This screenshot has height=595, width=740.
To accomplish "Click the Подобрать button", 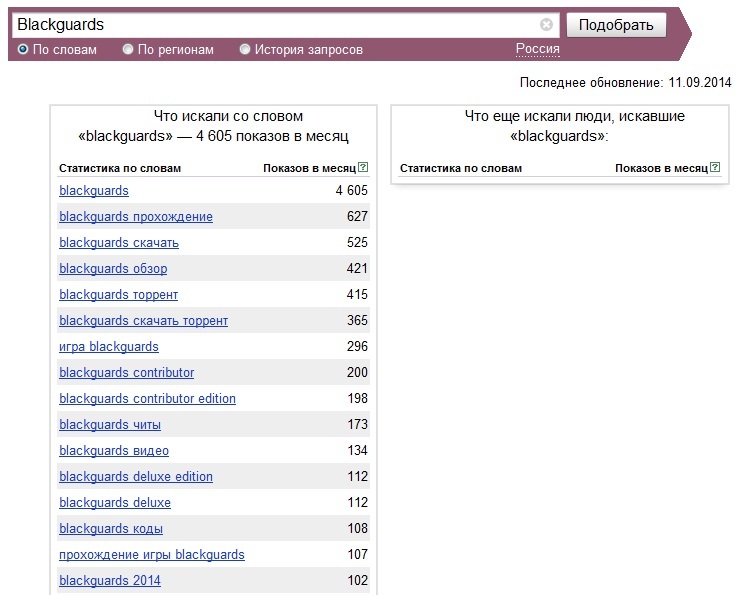I will click(616, 25).
